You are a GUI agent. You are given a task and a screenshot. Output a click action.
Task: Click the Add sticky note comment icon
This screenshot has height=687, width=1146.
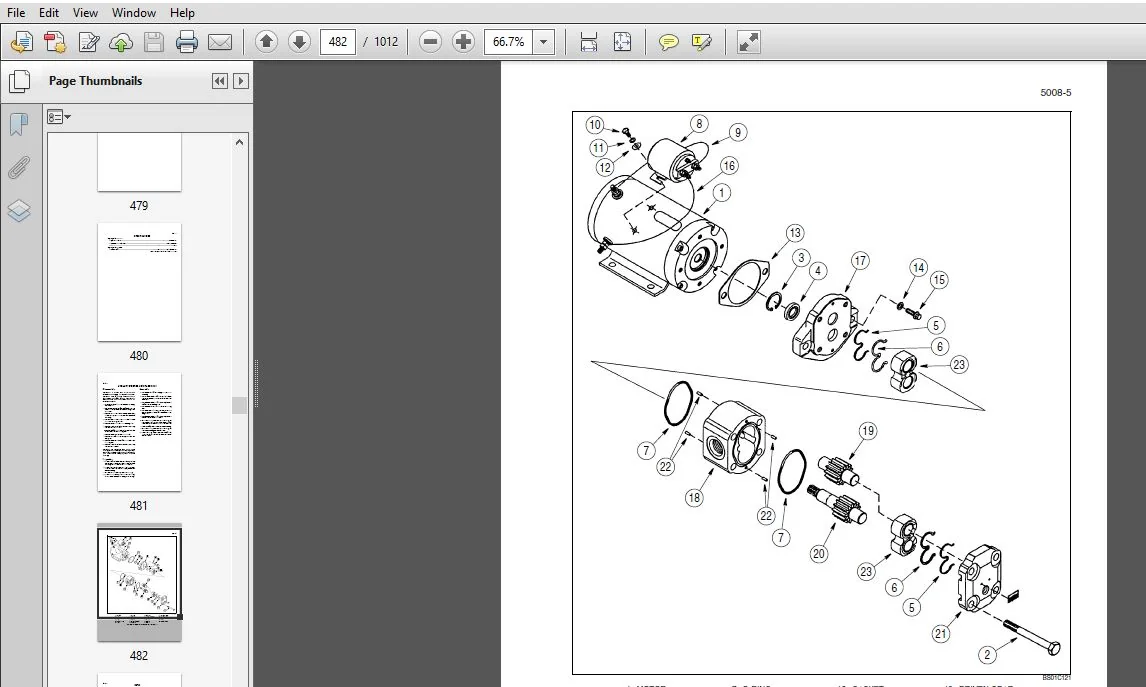pos(668,42)
